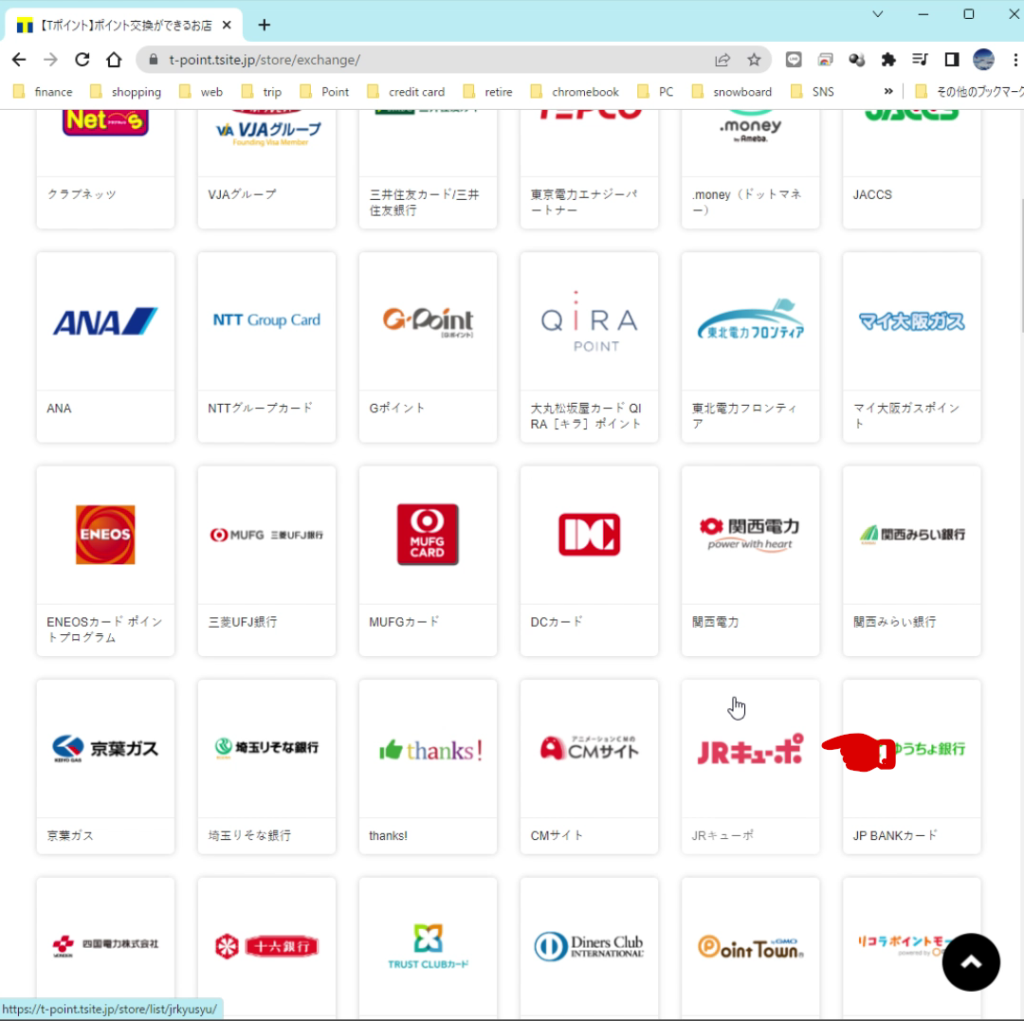Open the MUFG 三菱UFJ銀行 logo
The height and width of the screenshot is (1021, 1024).
266,535
